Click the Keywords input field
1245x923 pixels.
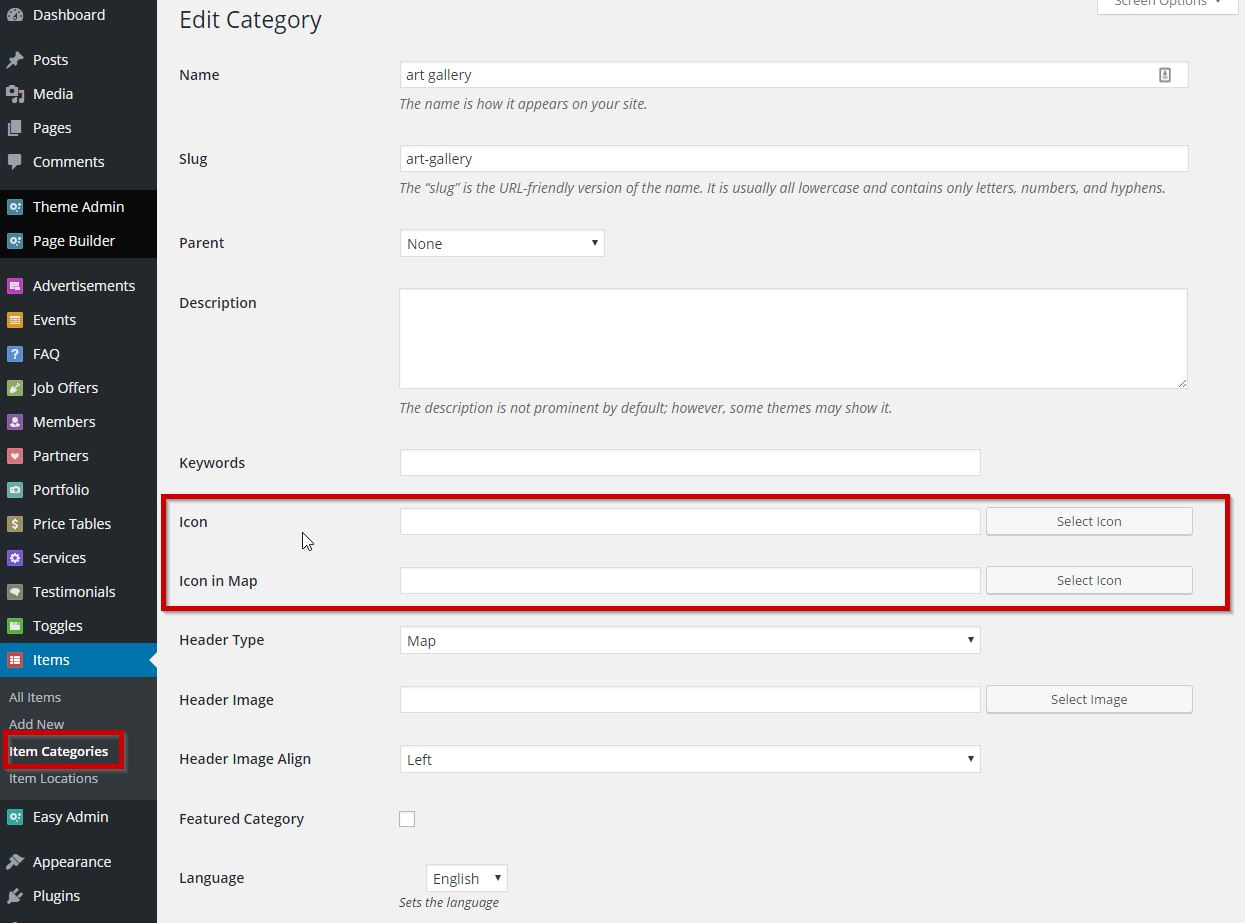(x=690, y=462)
